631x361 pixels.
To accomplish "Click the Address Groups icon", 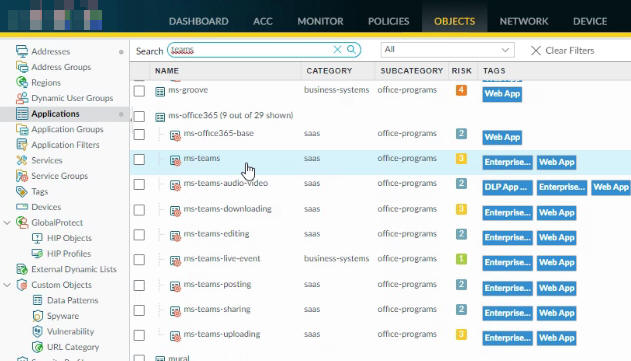I will pos(22,67).
